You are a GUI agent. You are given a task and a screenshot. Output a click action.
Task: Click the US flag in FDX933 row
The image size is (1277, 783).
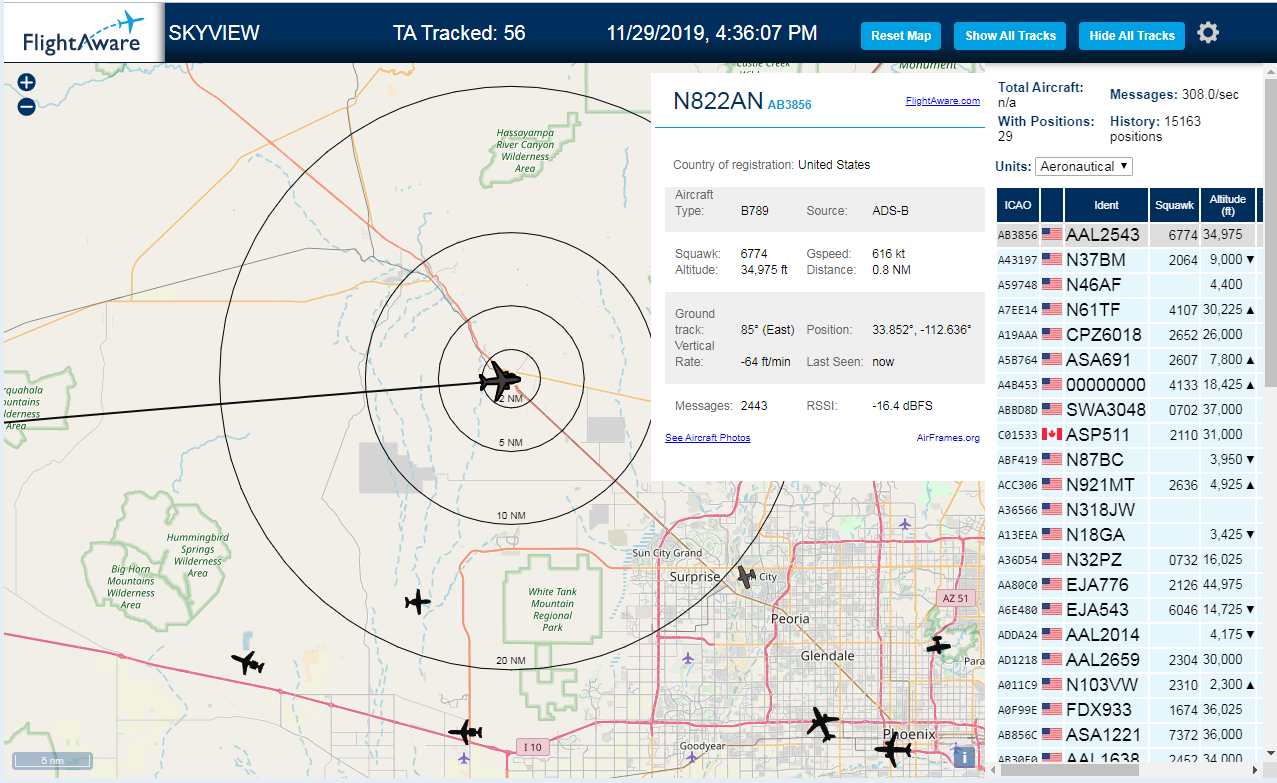1052,709
